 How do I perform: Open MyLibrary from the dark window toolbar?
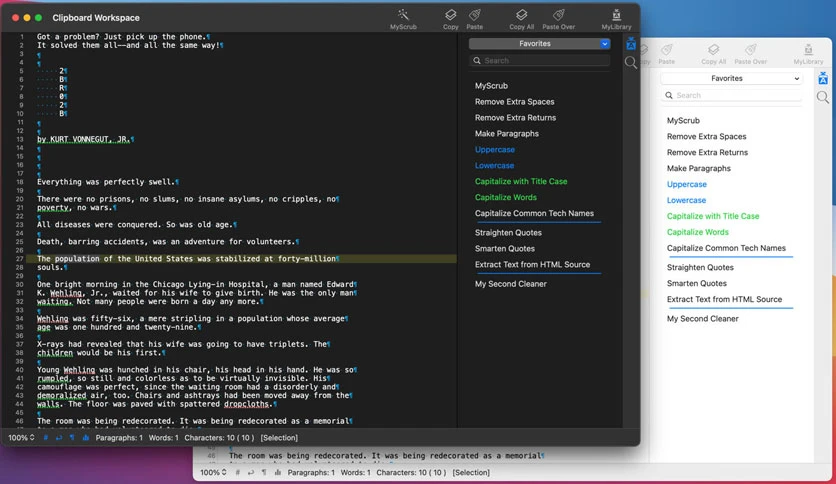(616, 15)
